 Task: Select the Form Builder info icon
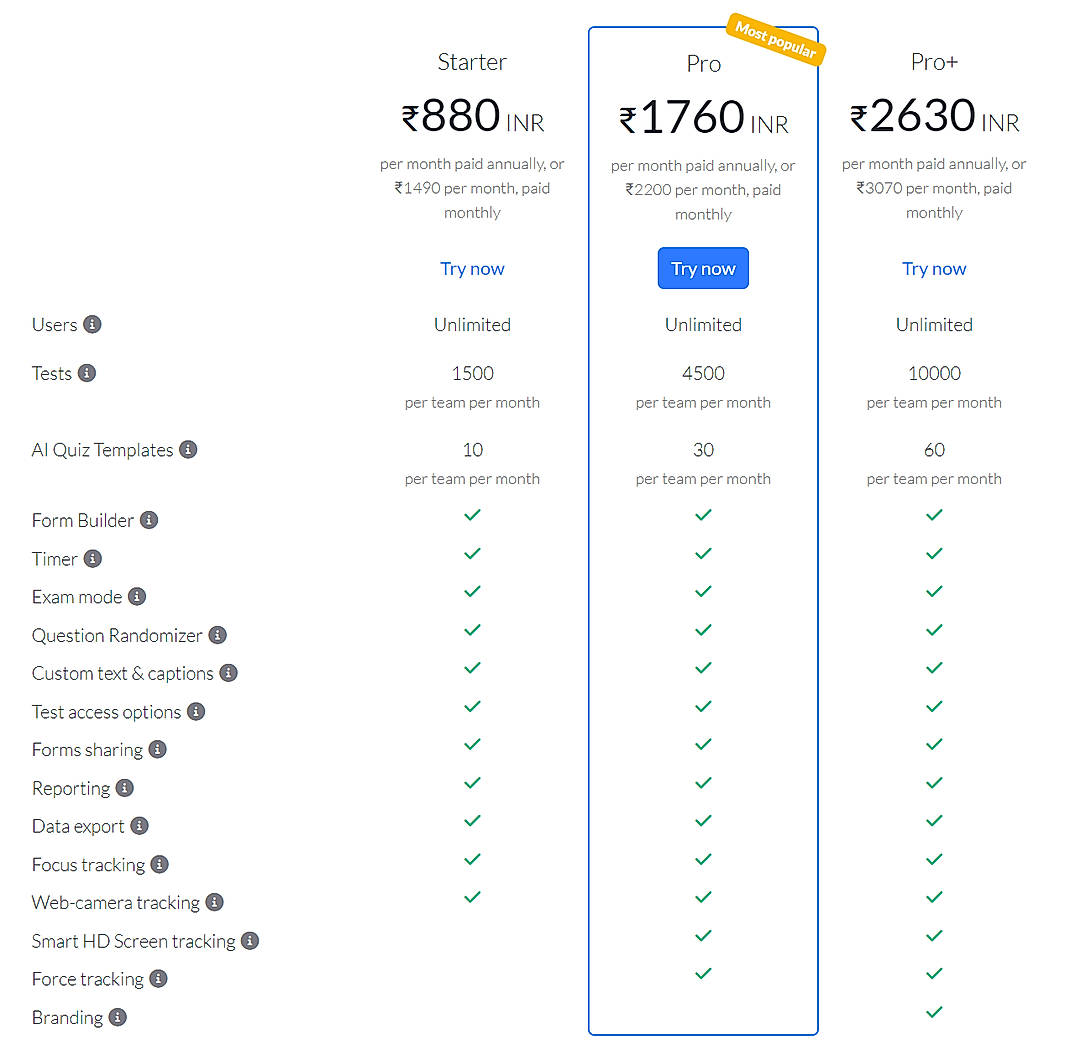click(149, 520)
